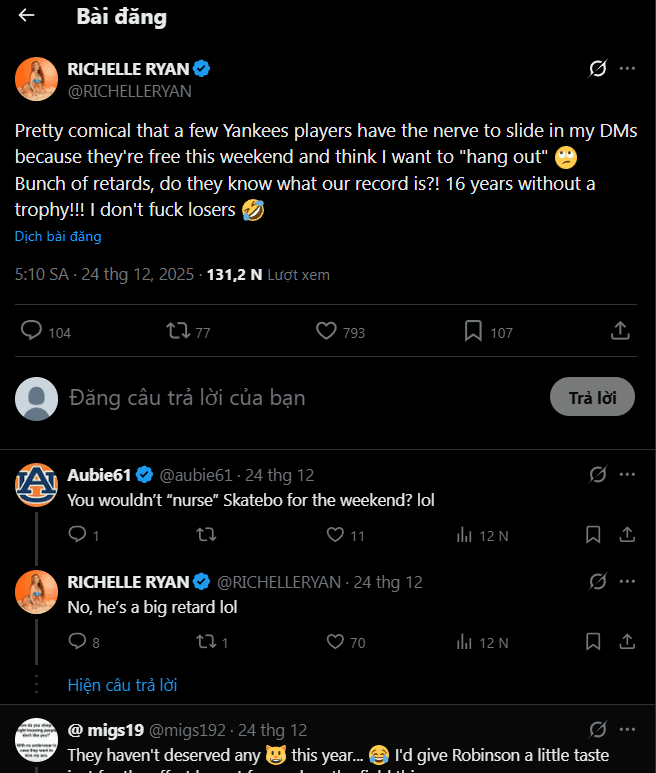656x773 pixels.
Task: Open more options for main post
Action: [627, 69]
